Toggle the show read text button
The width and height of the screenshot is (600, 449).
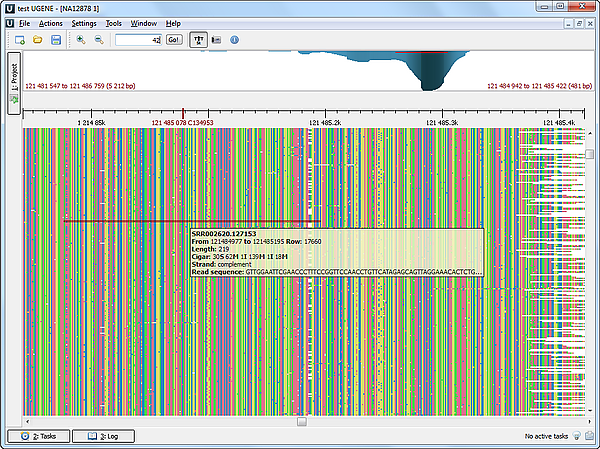coord(198,40)
